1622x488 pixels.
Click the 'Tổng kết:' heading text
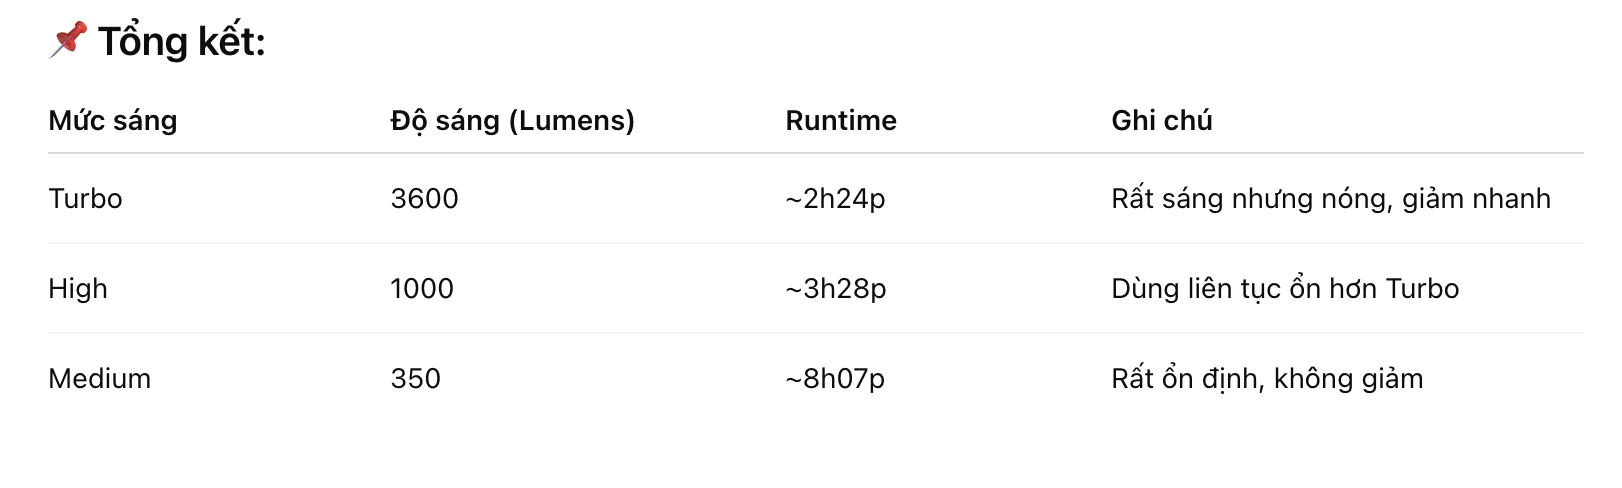coord(182,42)
